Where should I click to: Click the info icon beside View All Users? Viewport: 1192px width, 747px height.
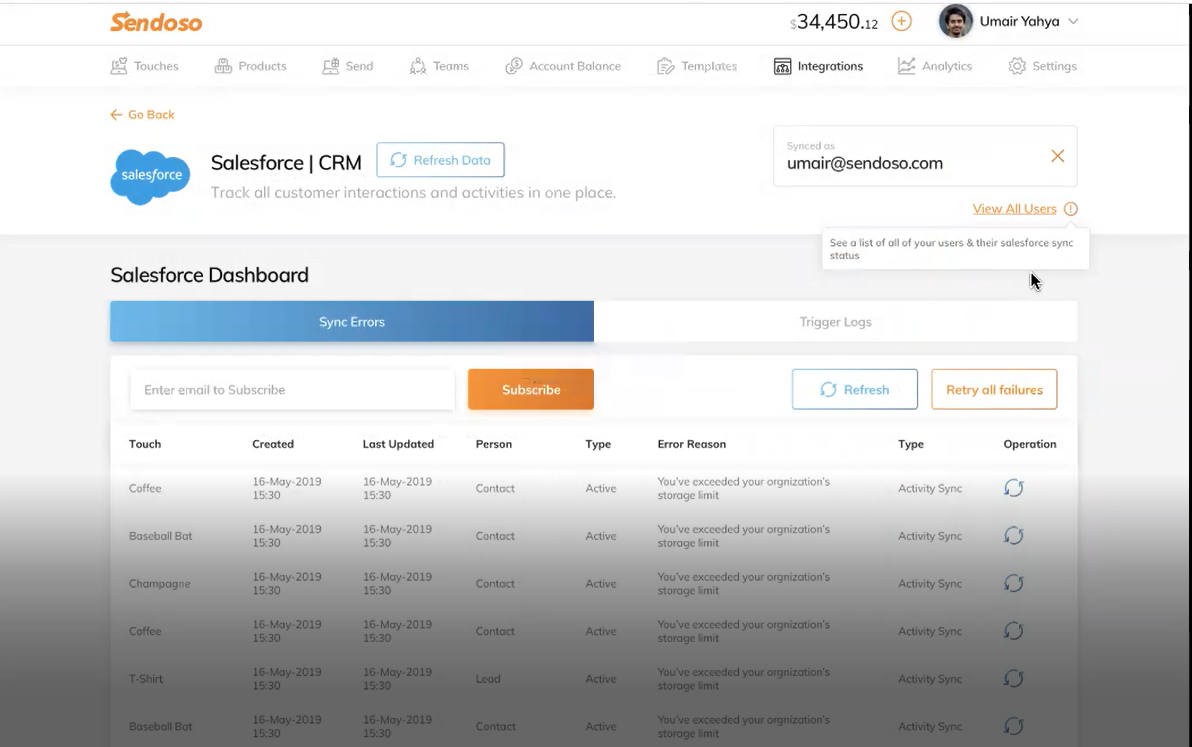(x=1070, y=208)
